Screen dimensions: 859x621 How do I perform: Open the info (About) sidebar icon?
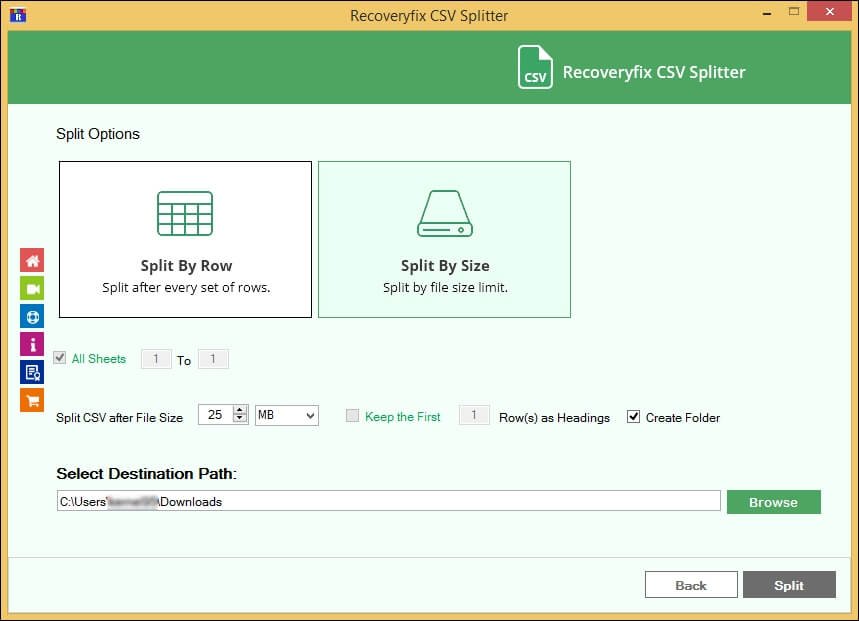point(32,344)
